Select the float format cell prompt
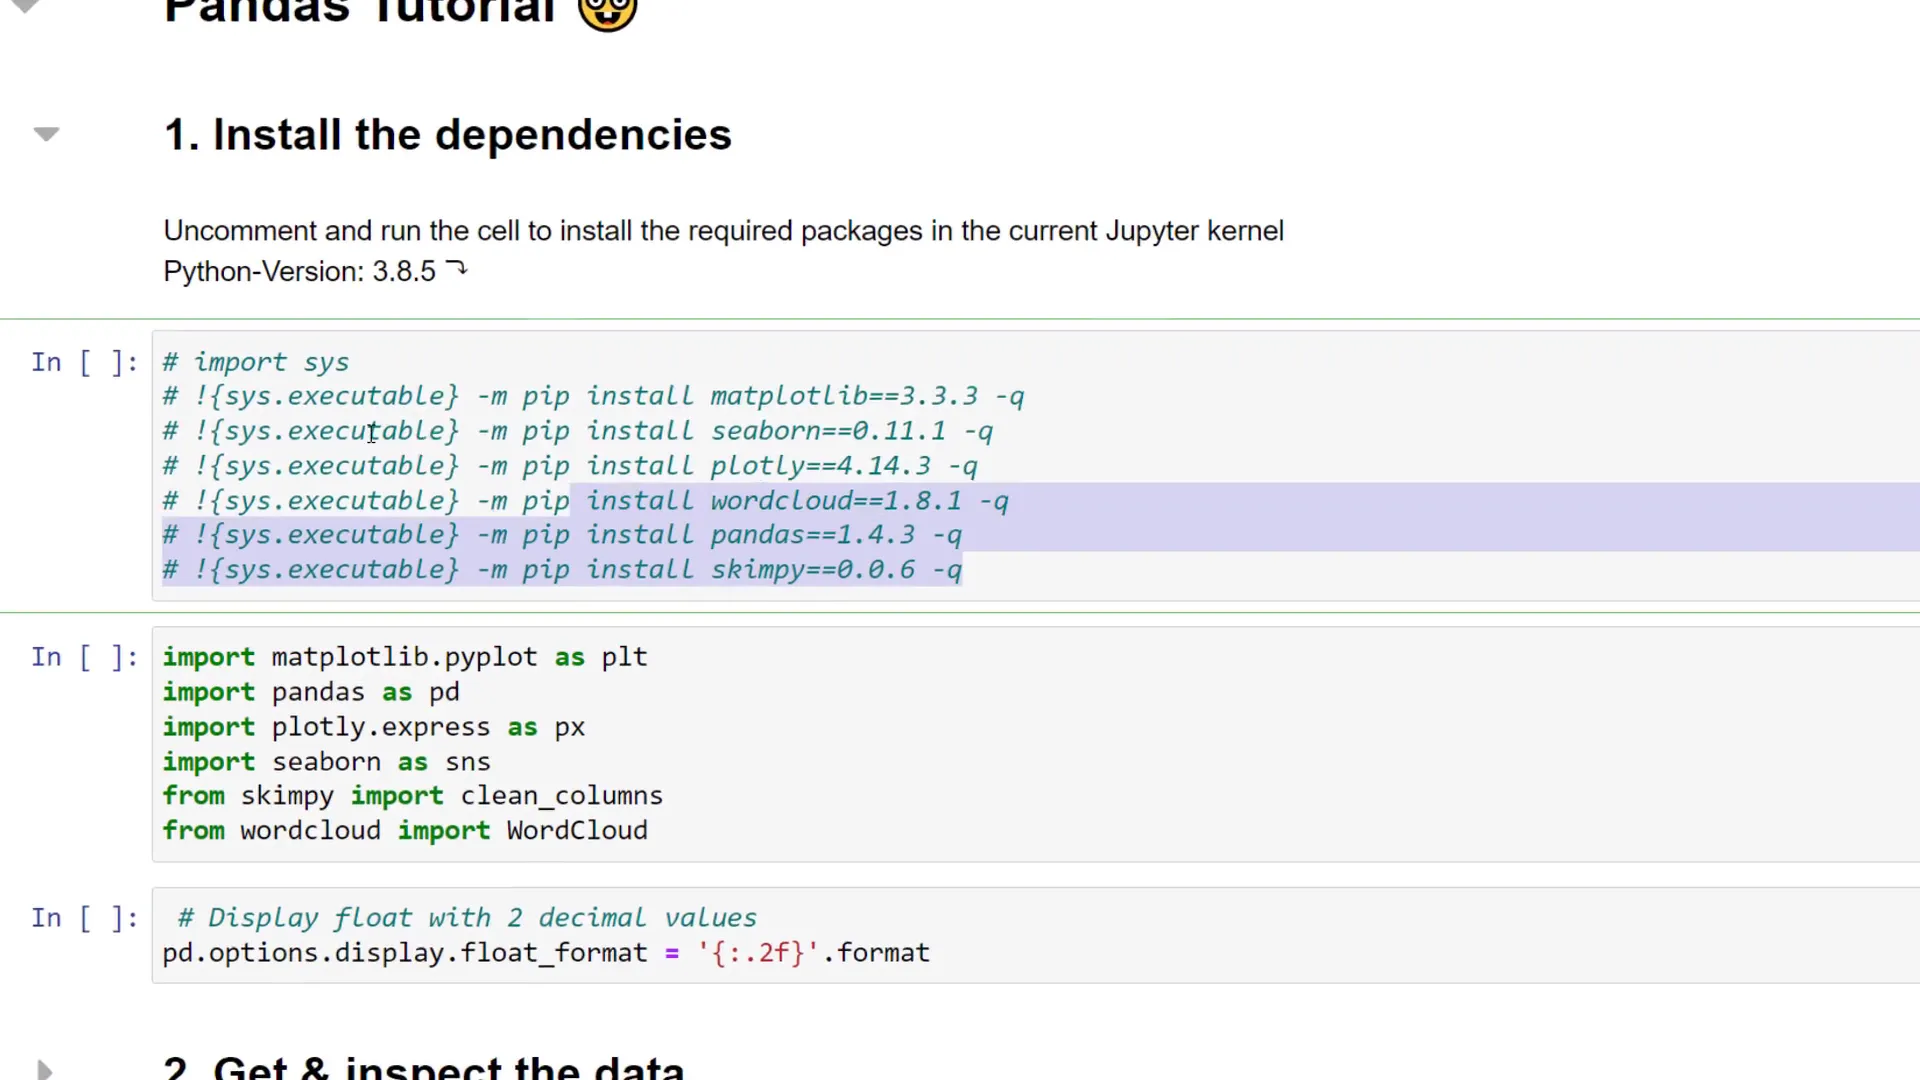This screenshot has height=1080, width=1920. point(84,918)
